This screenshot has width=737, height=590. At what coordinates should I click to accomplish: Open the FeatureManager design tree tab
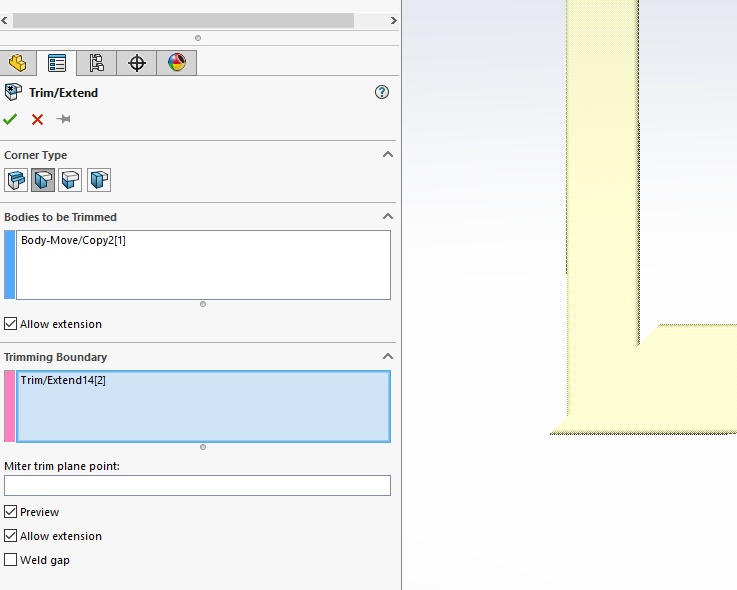(18, 63)
